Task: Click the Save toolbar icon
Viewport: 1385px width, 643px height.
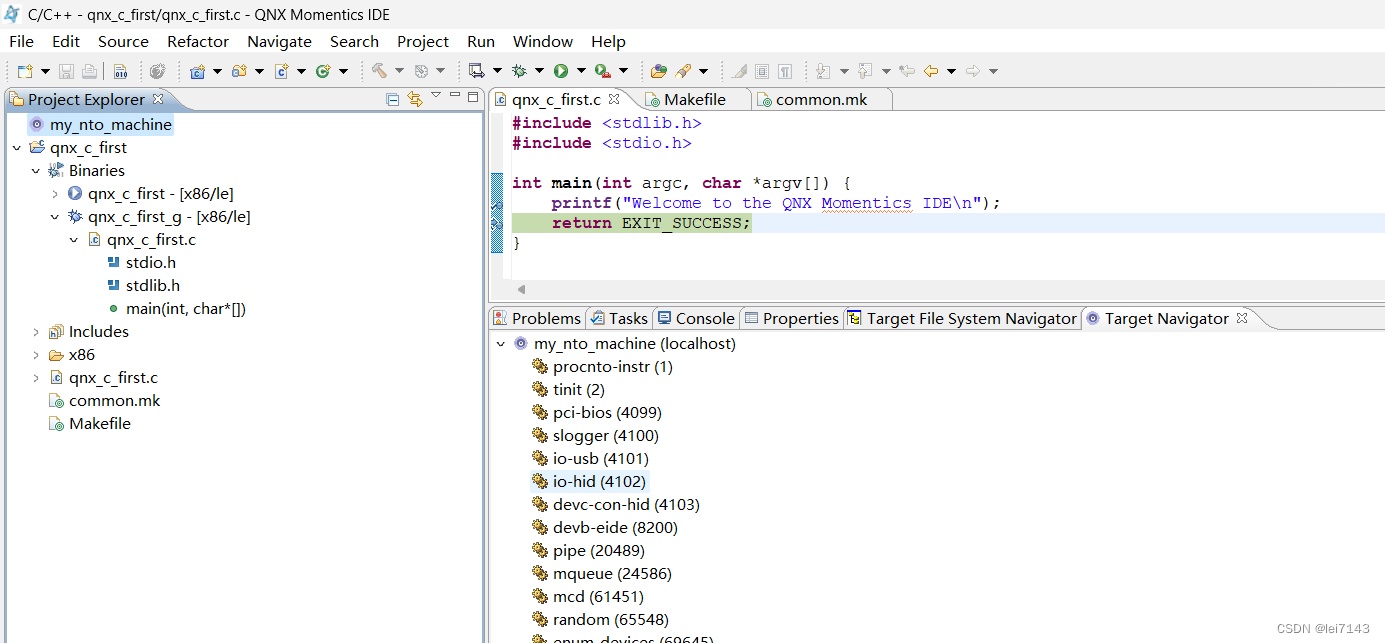Action: click(x=66, y=71)
